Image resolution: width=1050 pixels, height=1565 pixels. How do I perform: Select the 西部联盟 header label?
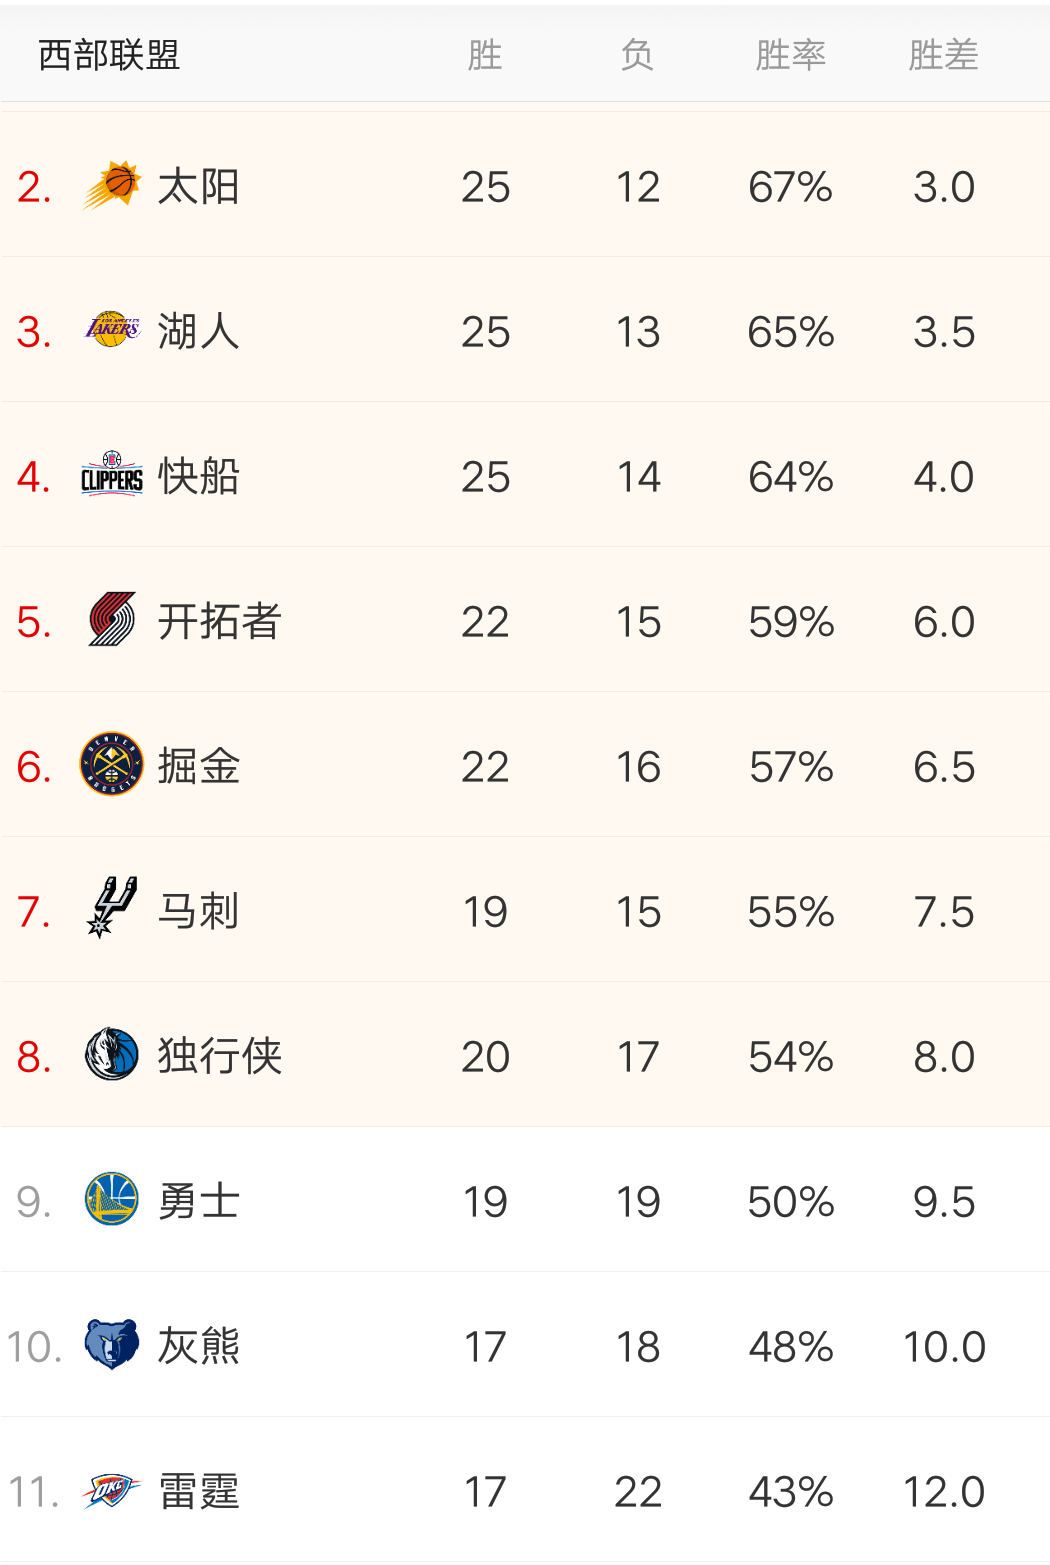[109, 55]
